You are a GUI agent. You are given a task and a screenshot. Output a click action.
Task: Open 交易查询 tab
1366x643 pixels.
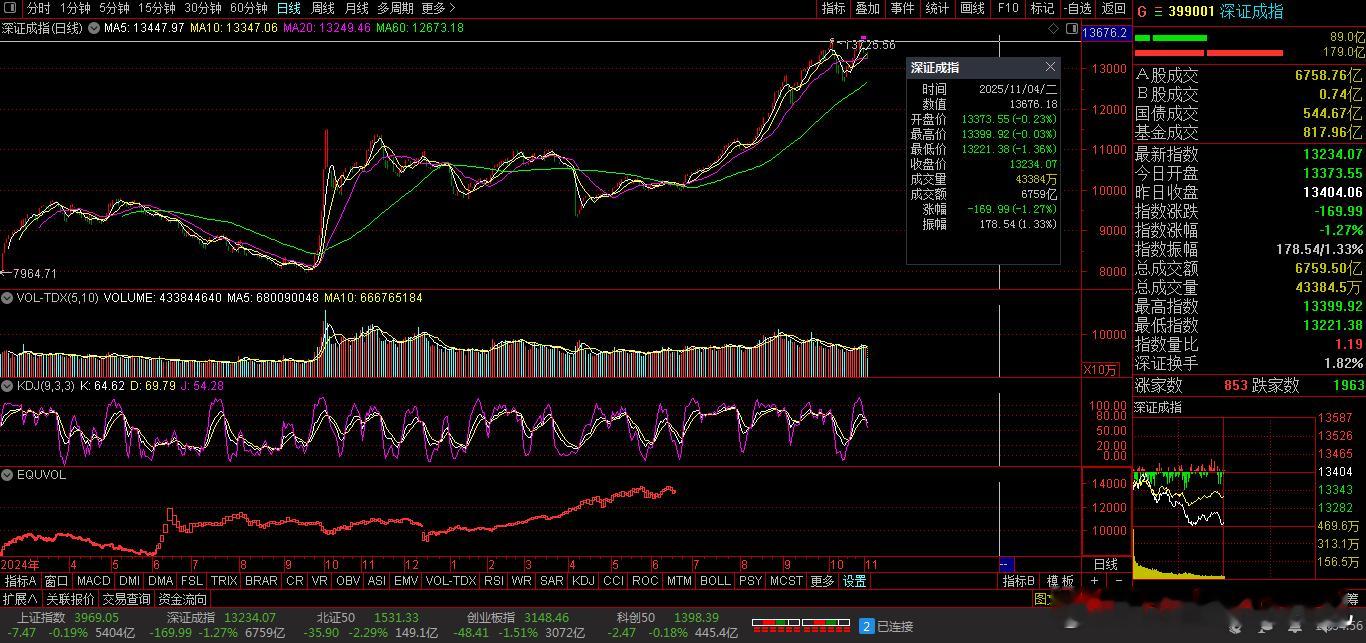(126, 599)
